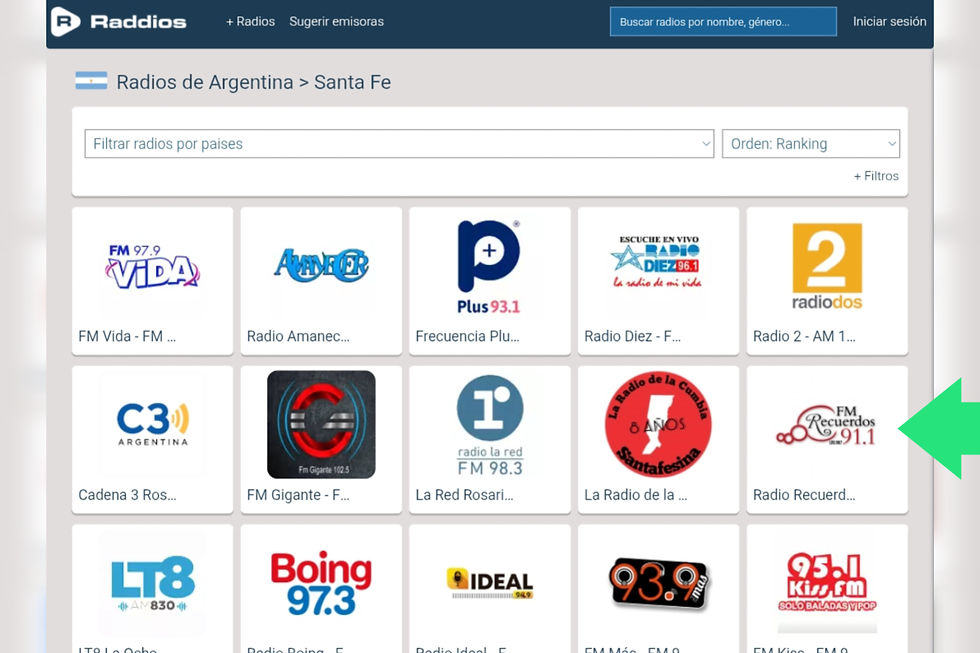
Task: Click the Ideal 94.9 logo
Action: coord(490,583)
